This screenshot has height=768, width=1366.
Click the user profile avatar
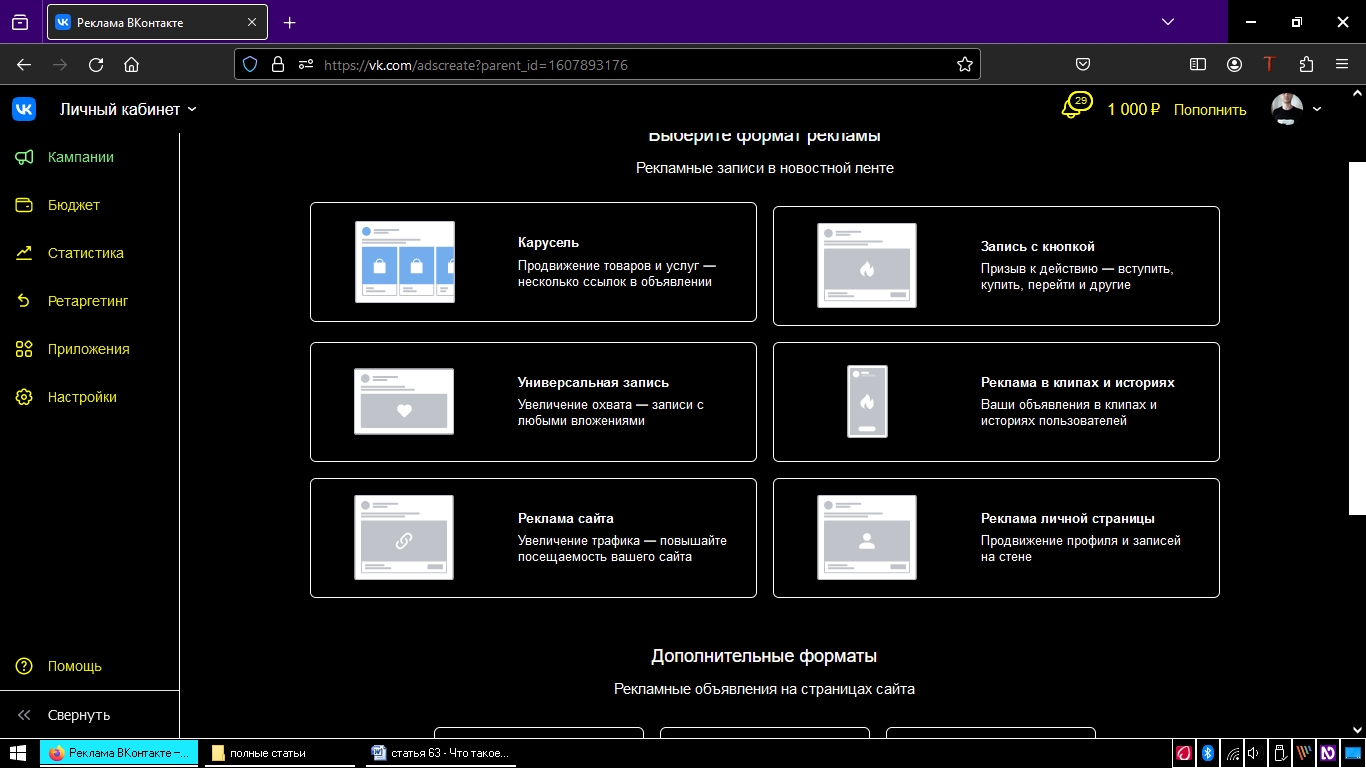(1287, 109)
